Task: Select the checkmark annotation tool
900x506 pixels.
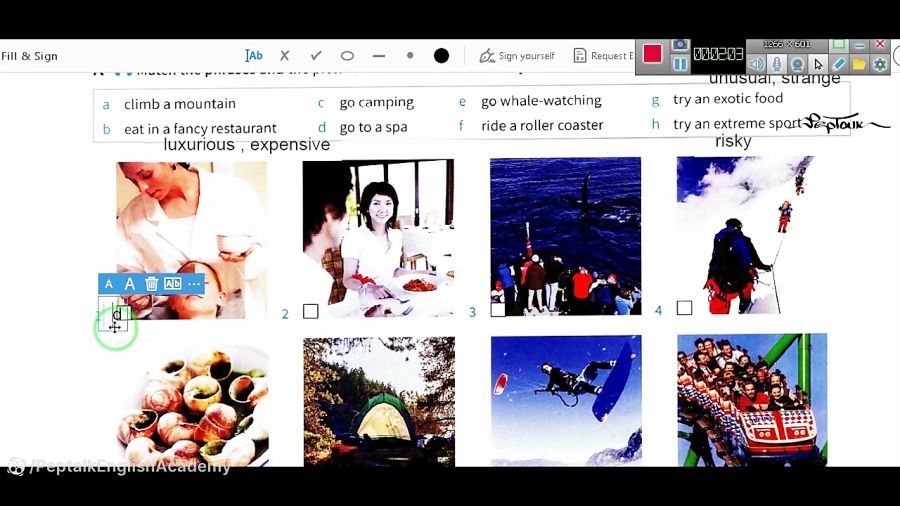Action: [x=316, y=56]
